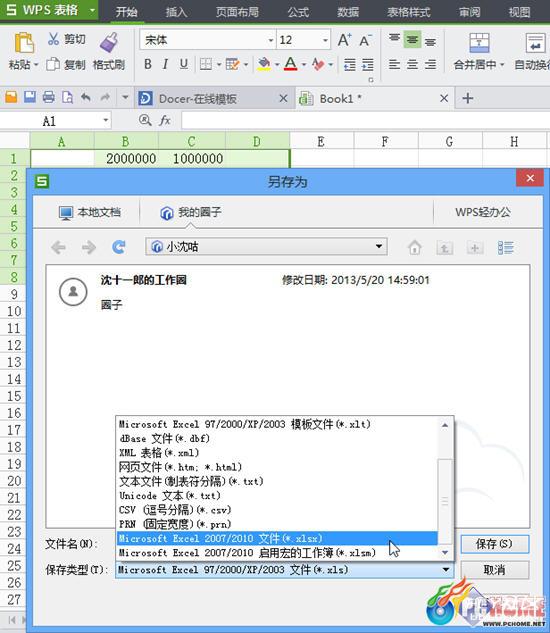
Task: Choose 启用宏的工作簿 (*.xlsm) type
Action: (x=277, y=553)
